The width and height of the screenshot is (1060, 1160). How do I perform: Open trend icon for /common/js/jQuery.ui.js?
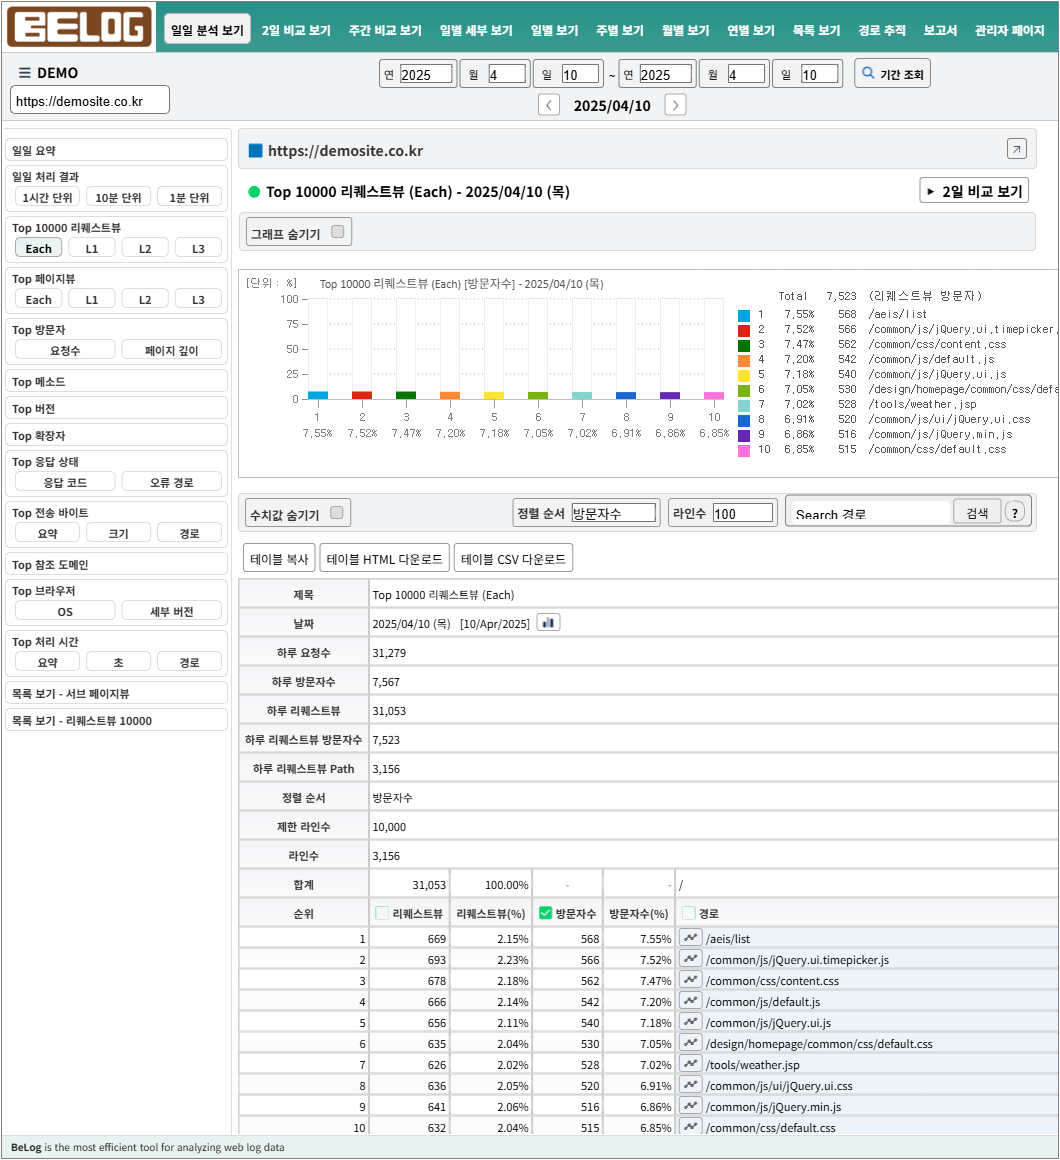(690, 1022)
